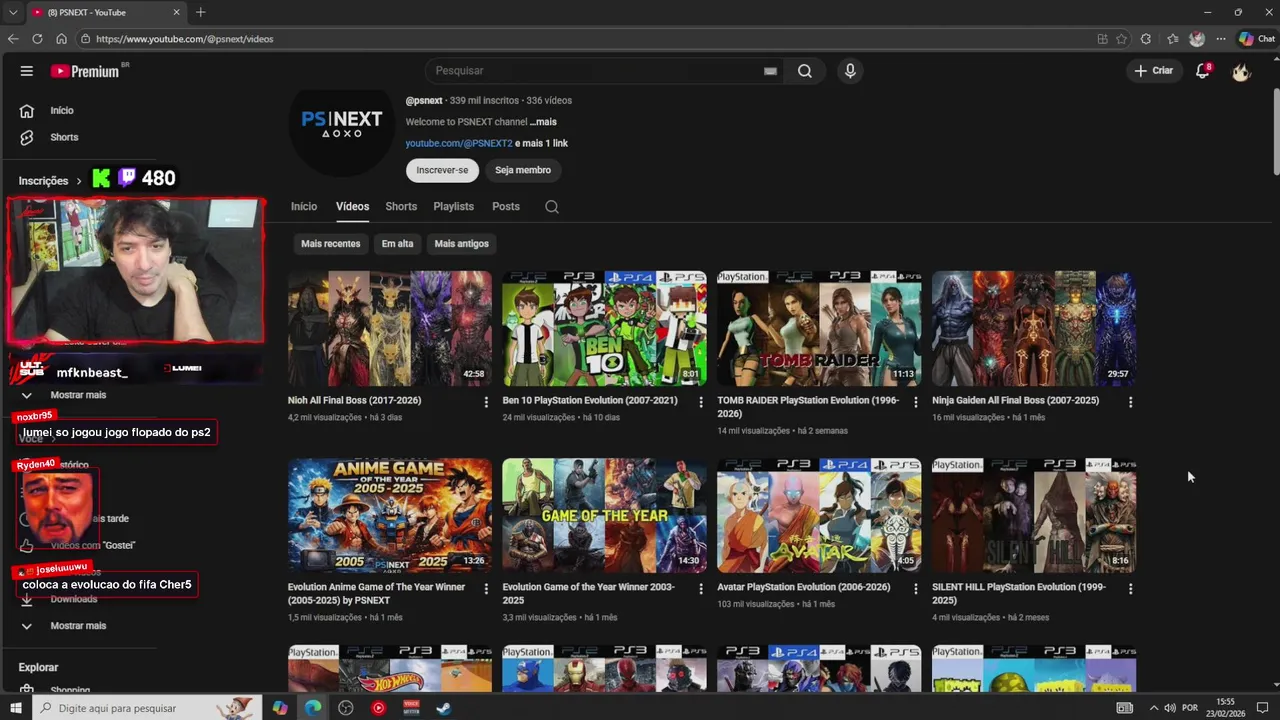Open system tray volume icon
Image resolution: width=1280 pixels, height=720 pixels.
pos(1170,708)
